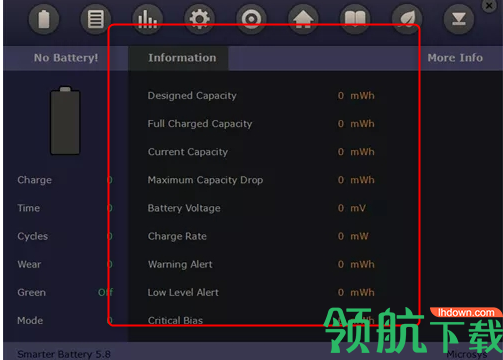Click the Smarter Battery 5.8 status text

[64, 354]
